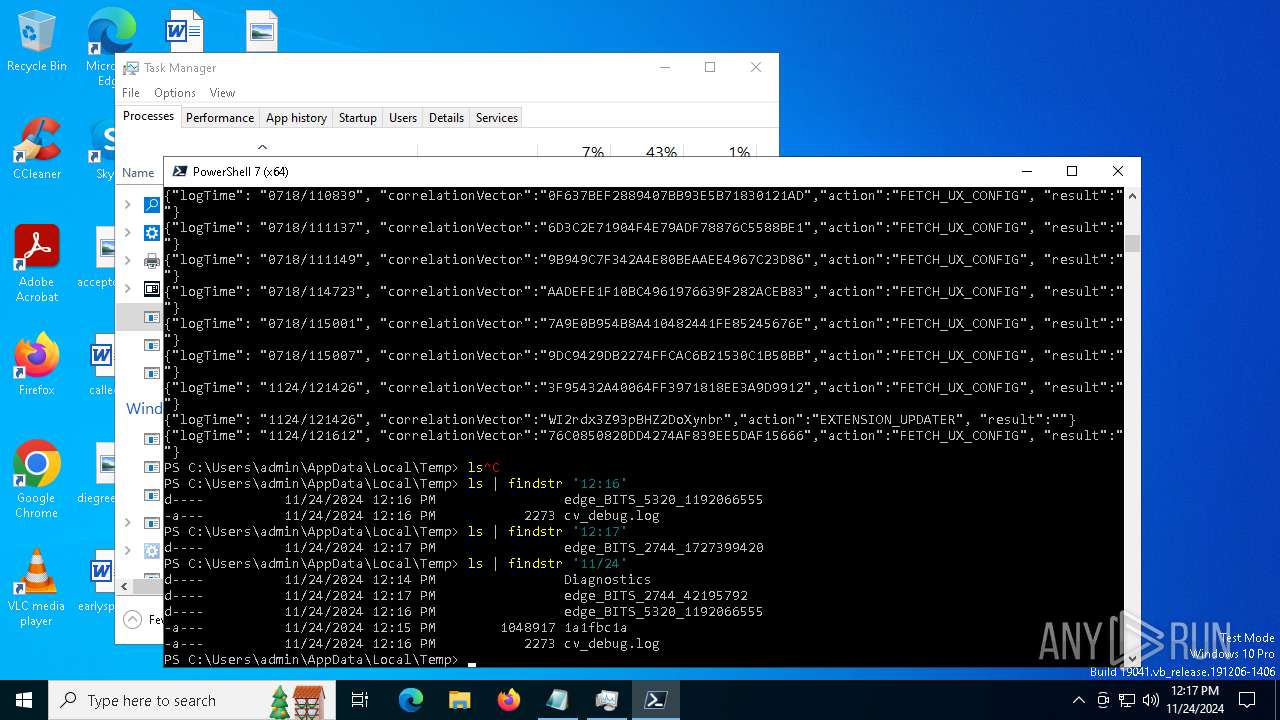1280x720 pixels.
Task: Click Task Manager's horizontal scroll left arrow
Action: [124, 586]
